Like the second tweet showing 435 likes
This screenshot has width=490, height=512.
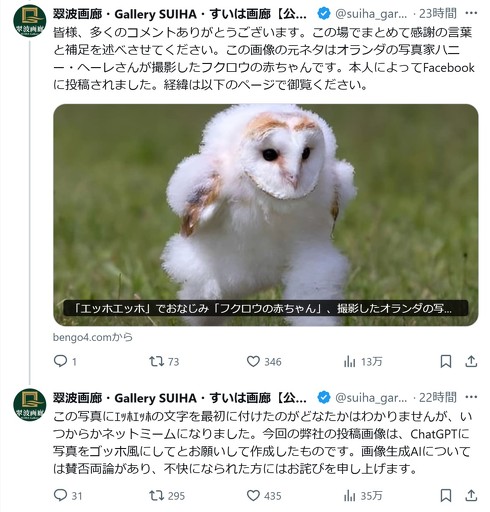[264, 496]
